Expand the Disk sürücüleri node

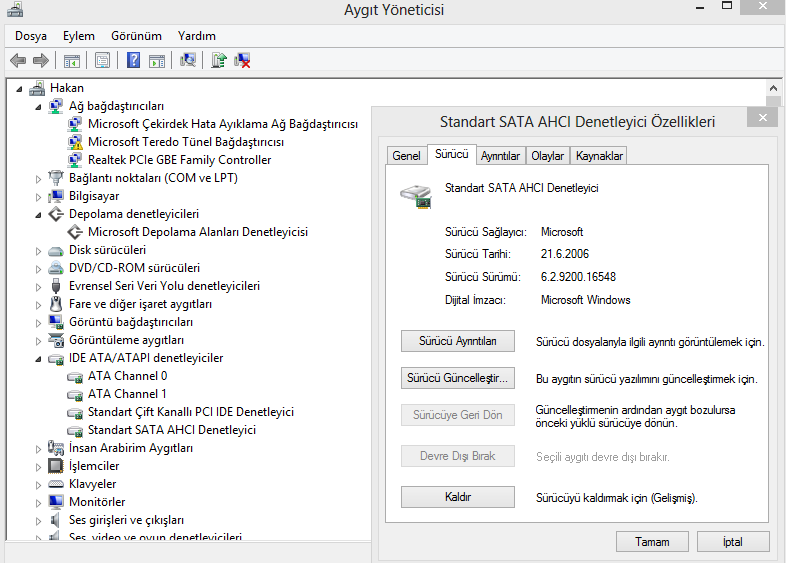(x=38, y=251)
